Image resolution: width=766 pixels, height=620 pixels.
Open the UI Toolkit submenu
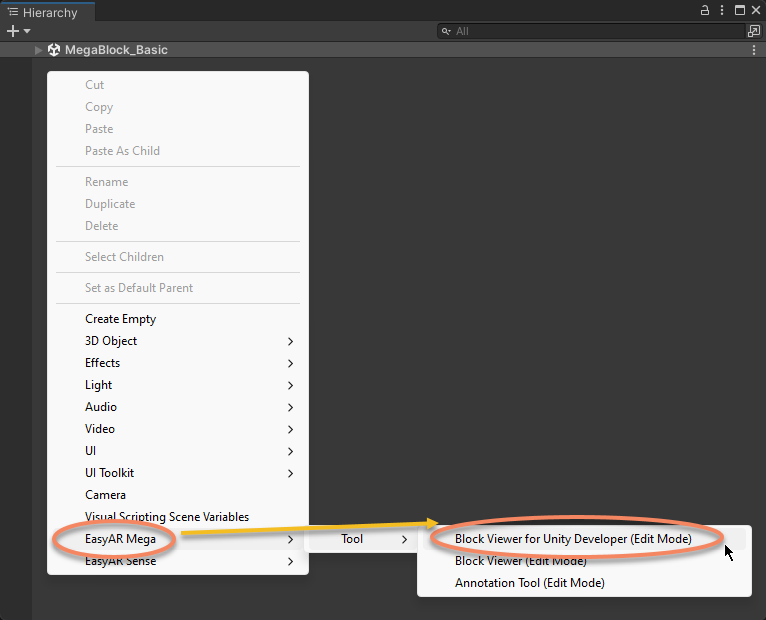pyautogui.click(x=178, y=473)
